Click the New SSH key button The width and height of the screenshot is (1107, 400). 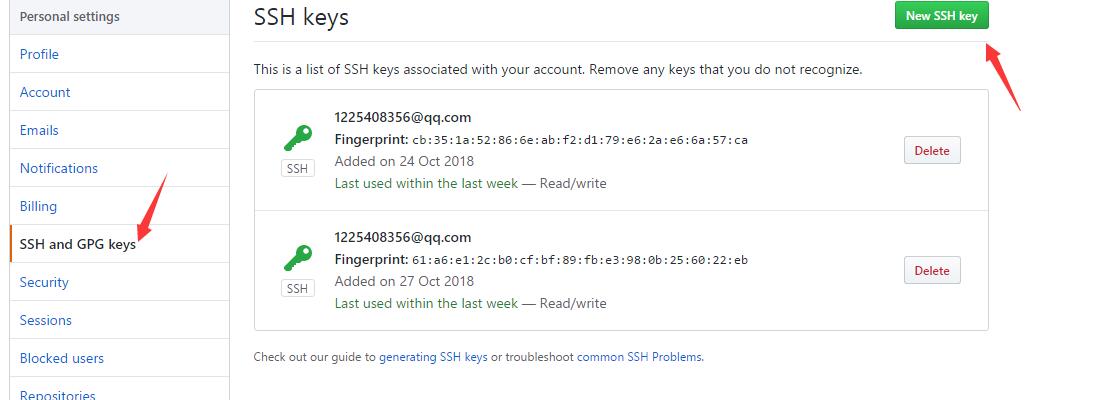coord(941,16)
